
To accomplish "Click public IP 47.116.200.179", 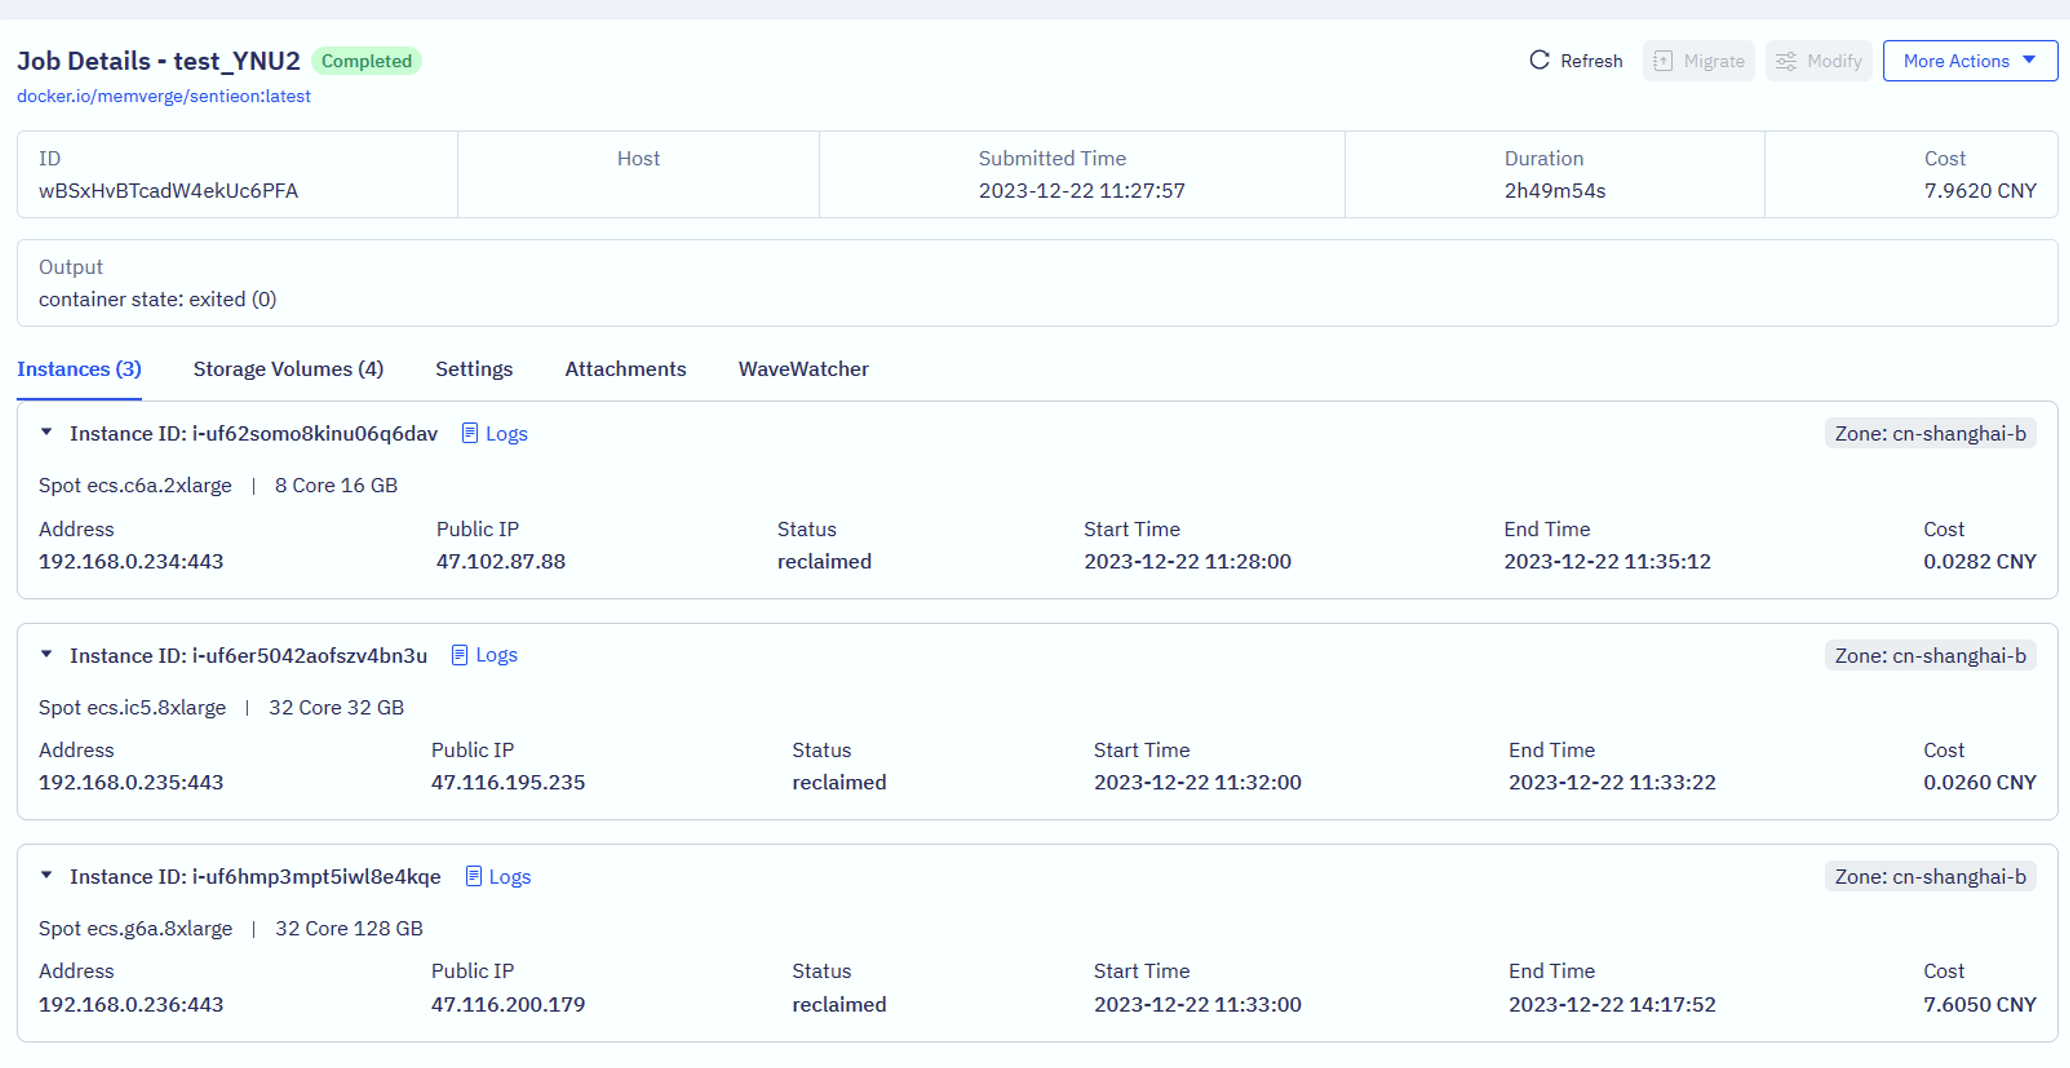I will (508, 1004).
